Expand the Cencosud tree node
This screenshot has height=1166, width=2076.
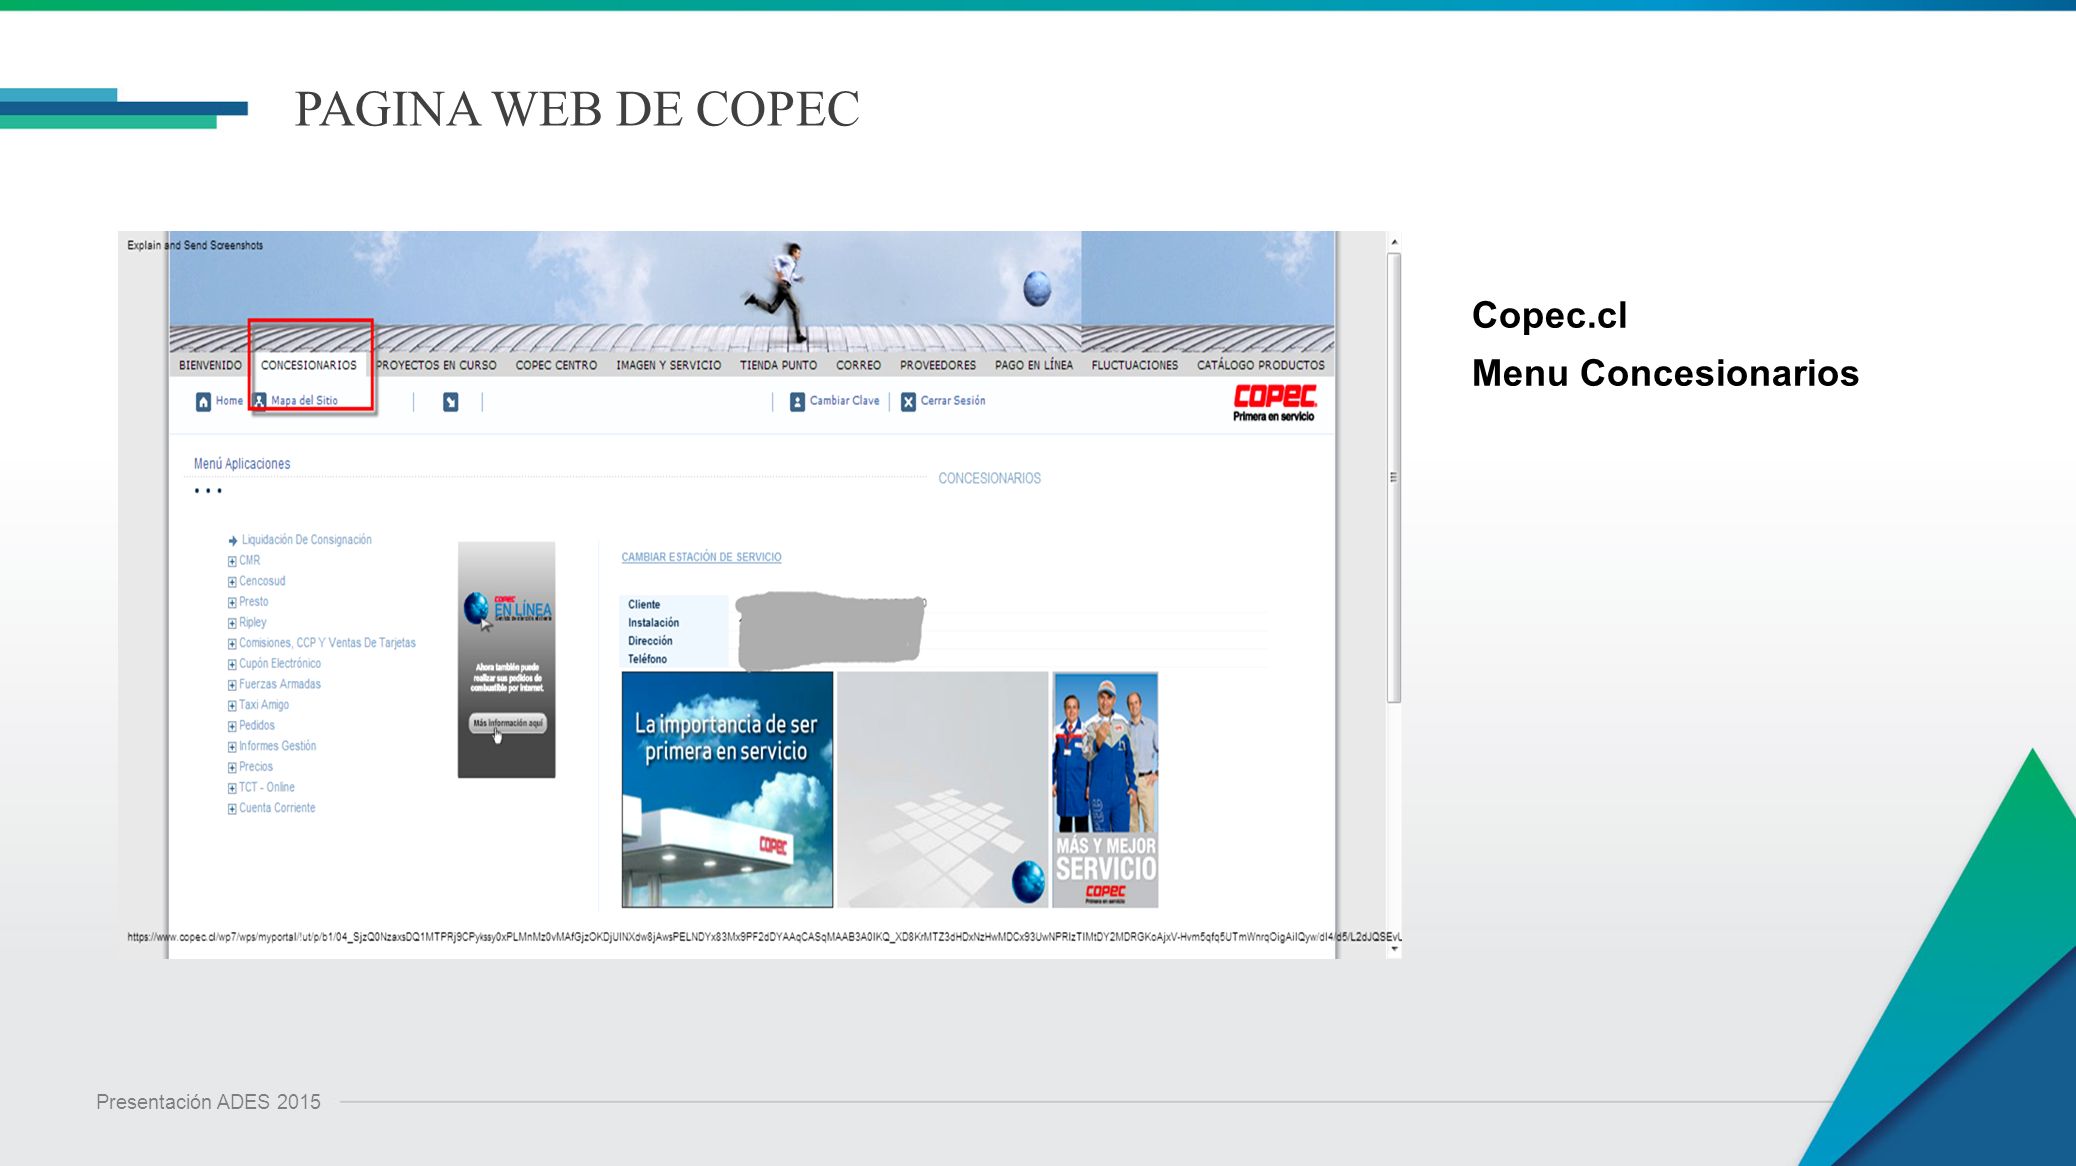(x=232, y=582)
